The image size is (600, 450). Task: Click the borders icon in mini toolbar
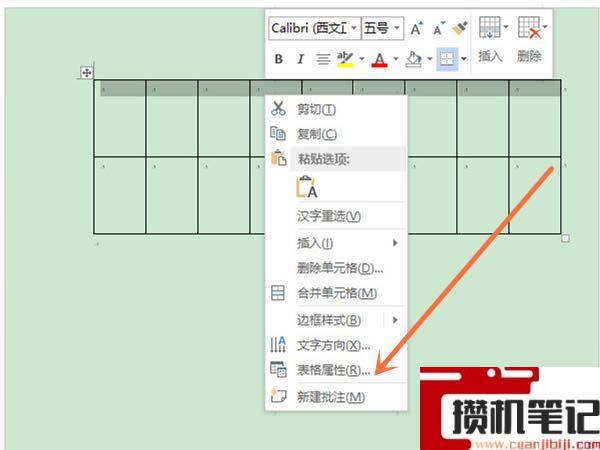click(x=447, y=59)
